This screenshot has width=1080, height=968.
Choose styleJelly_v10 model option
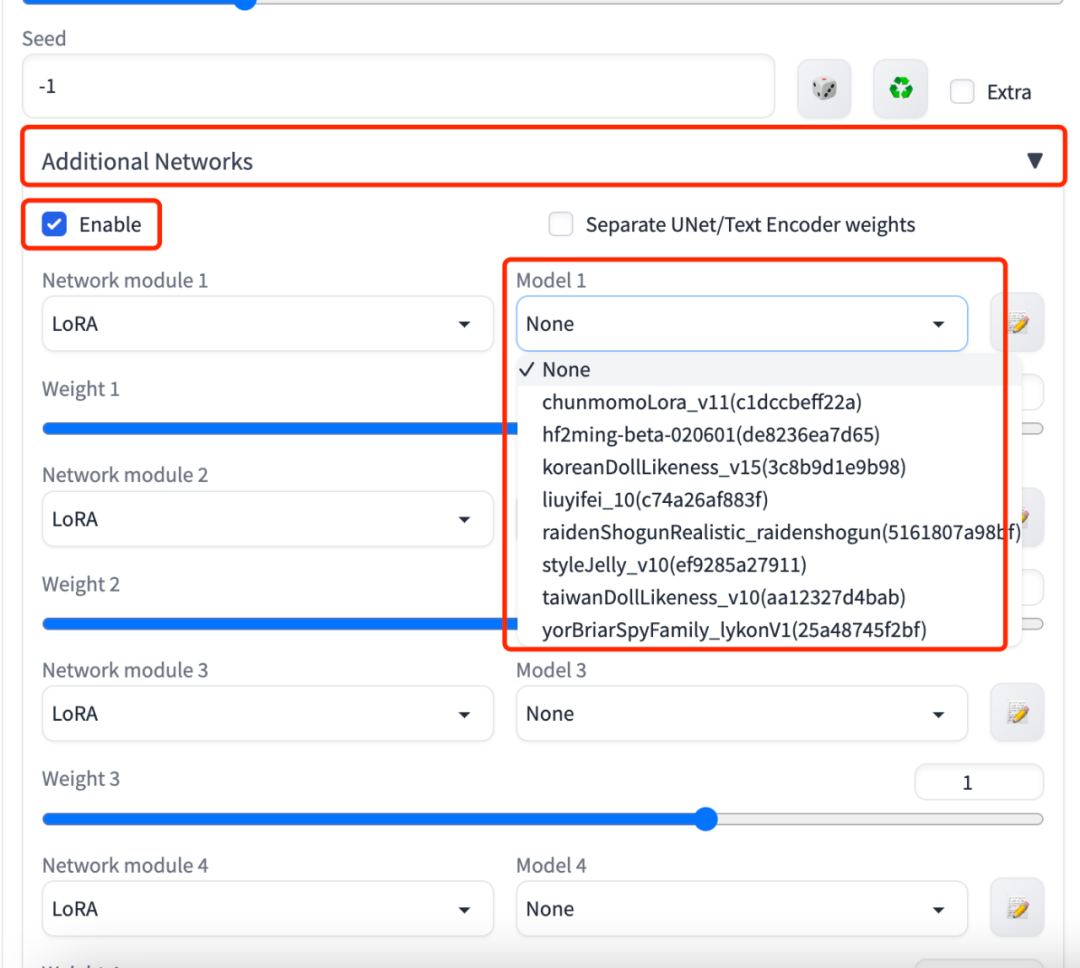pyautogui.click(x=768, y=565)
